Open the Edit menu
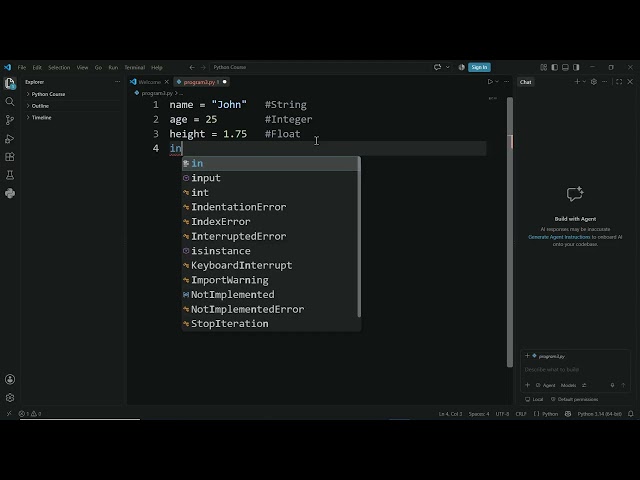The width and height of the screenshot is (640, 480). click(x=37, y=67)
